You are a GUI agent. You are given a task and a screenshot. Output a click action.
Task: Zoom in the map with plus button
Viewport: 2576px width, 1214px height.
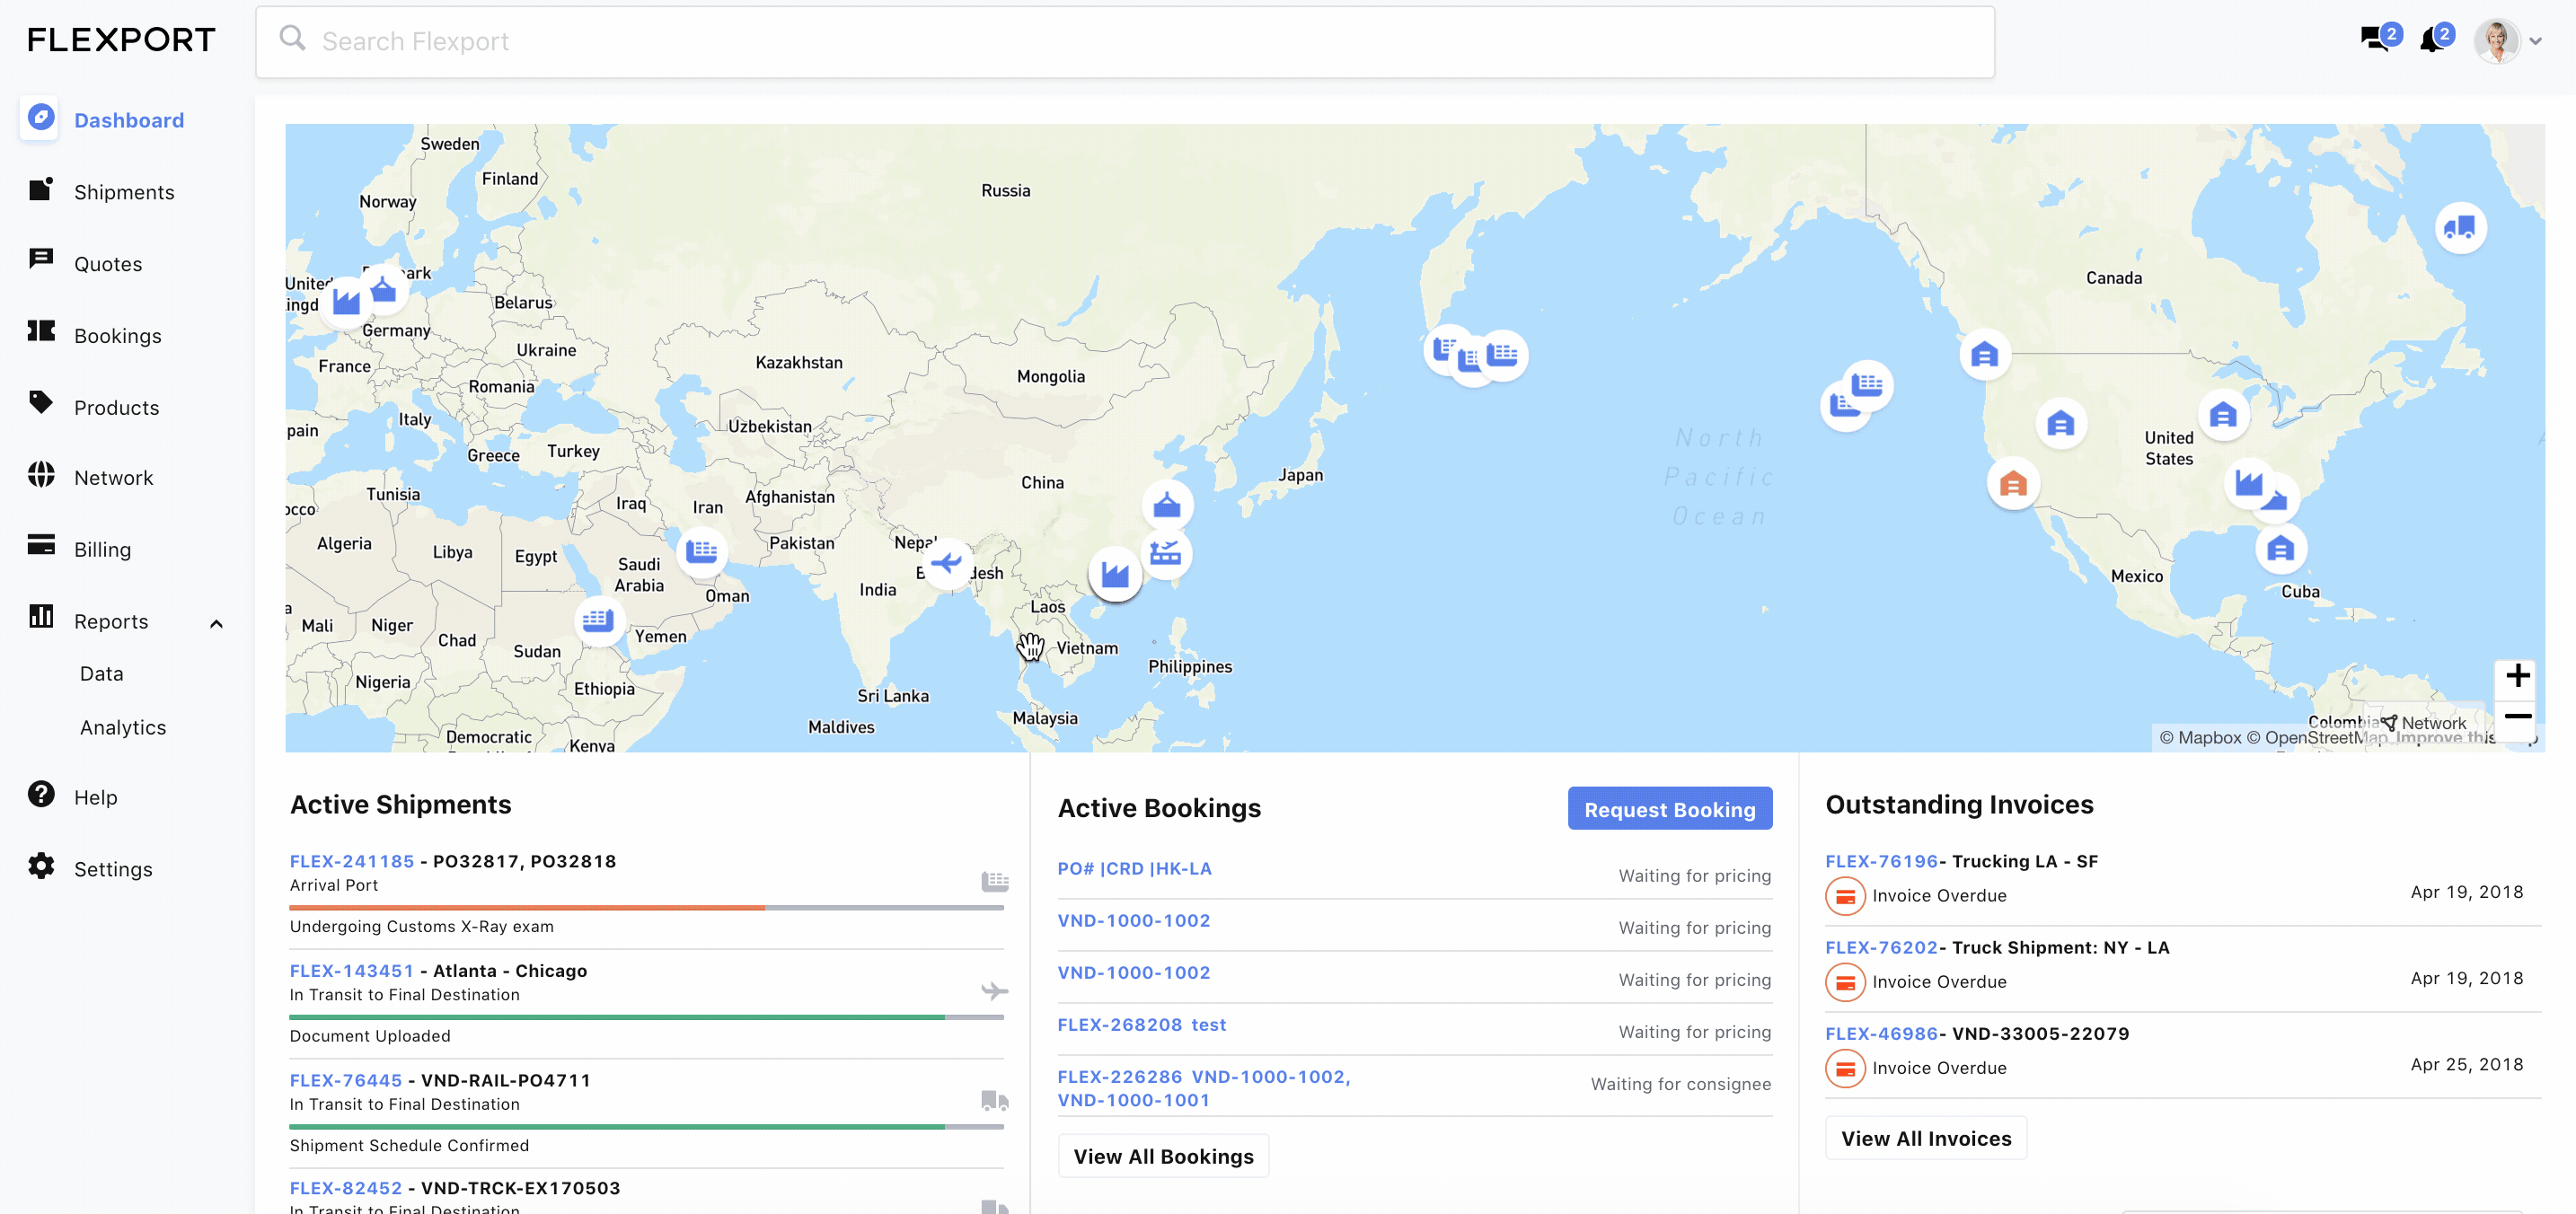[2517, 676]
